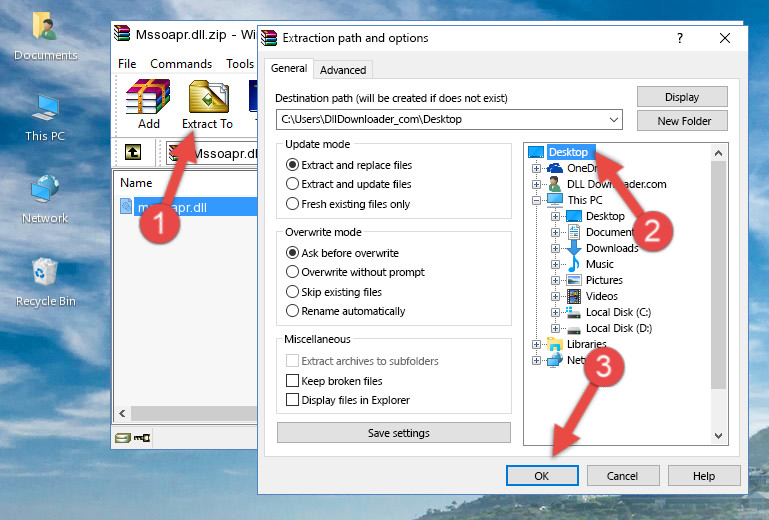This screenshot has height=520, width=769.
Task: Select Skip existing files option
Action: click(x=333, y=292)
